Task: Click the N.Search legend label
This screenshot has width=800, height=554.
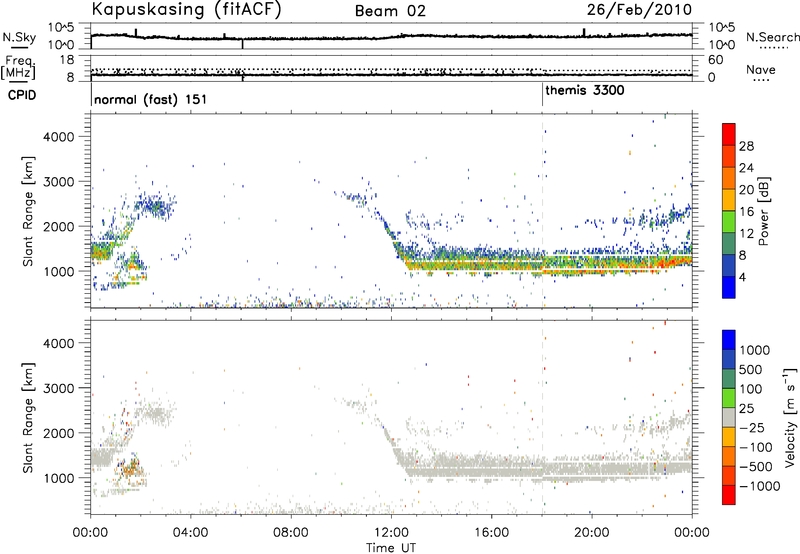Action: pos(772,37)
